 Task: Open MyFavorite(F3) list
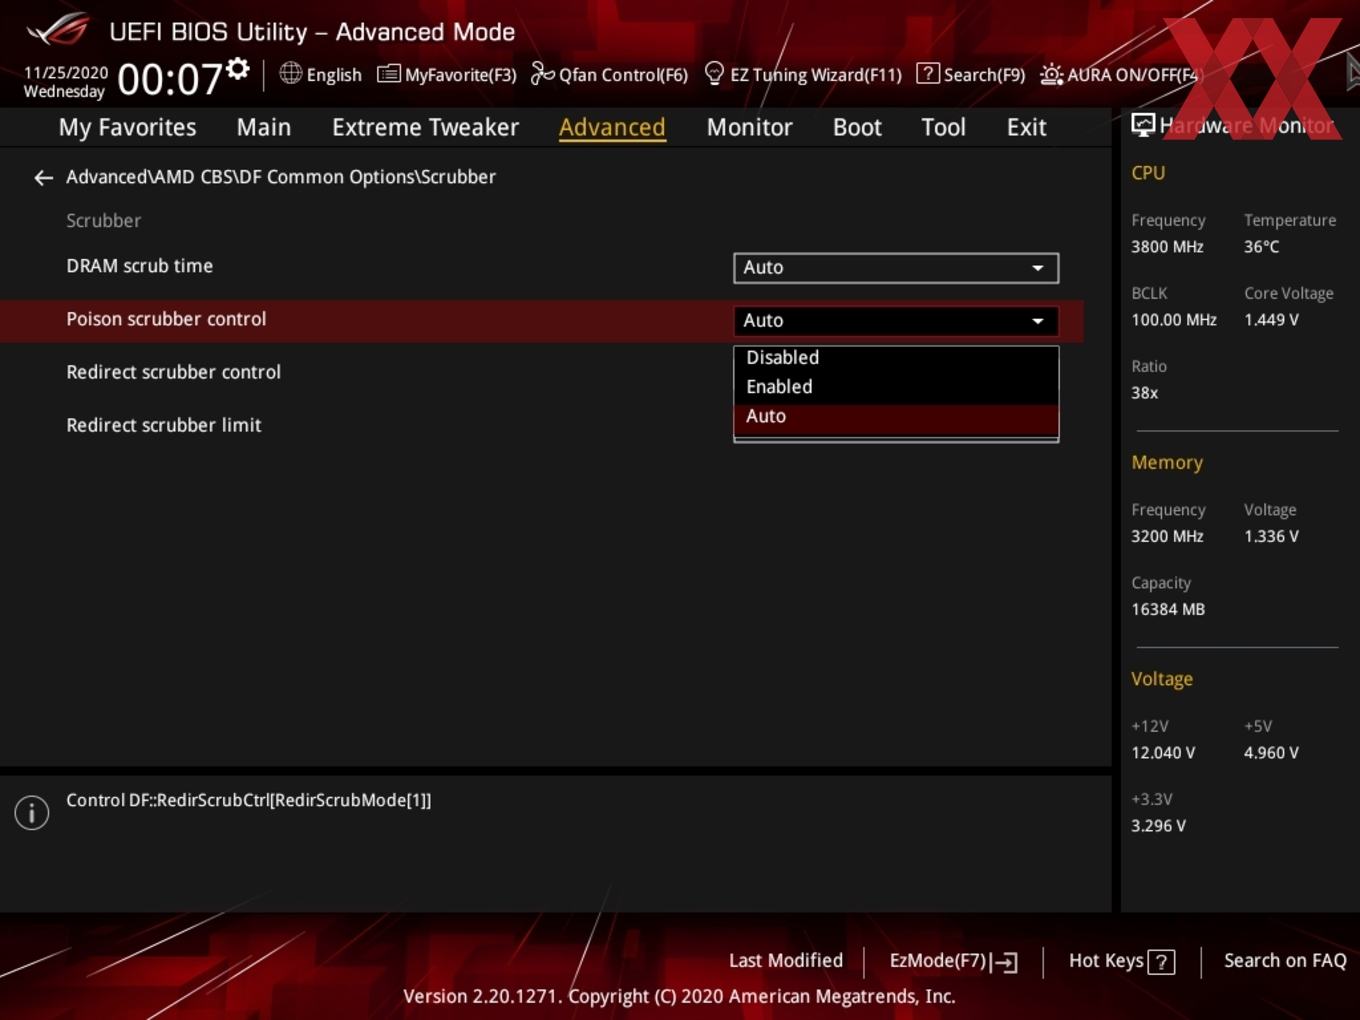coord(447,75)
